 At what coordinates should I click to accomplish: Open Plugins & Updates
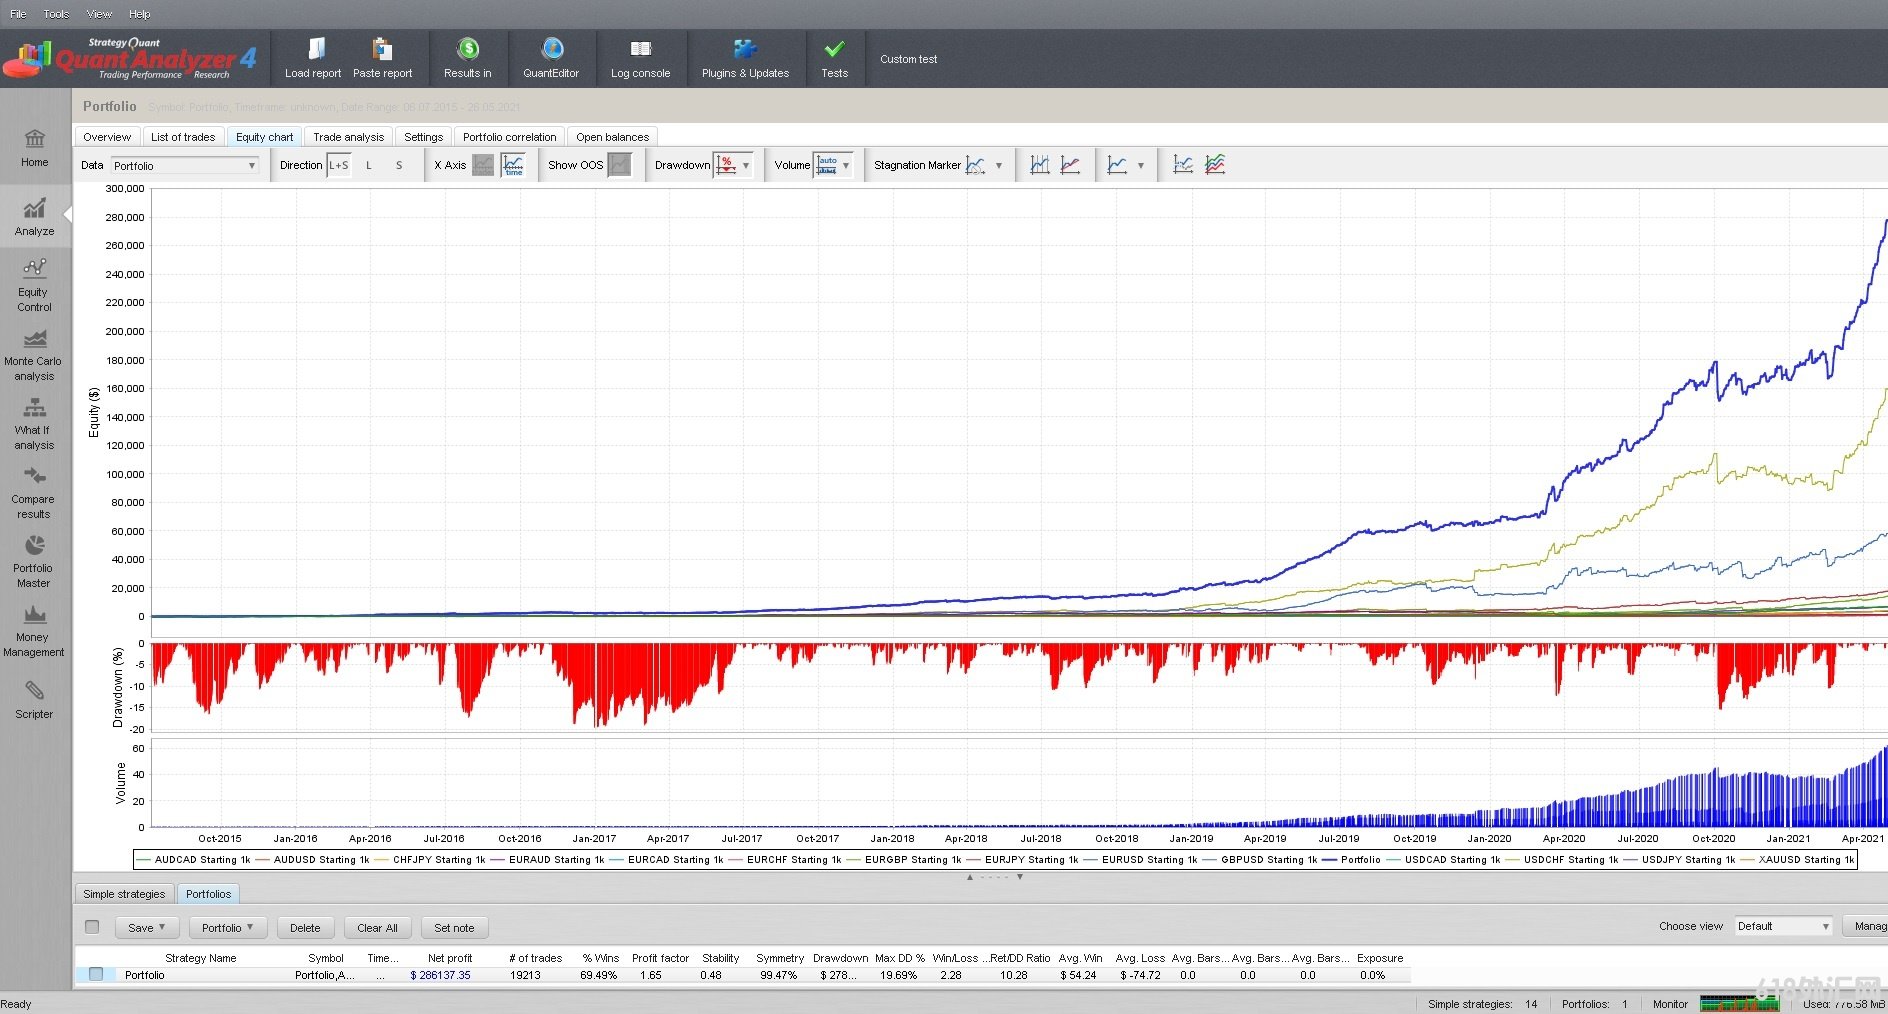745,58
